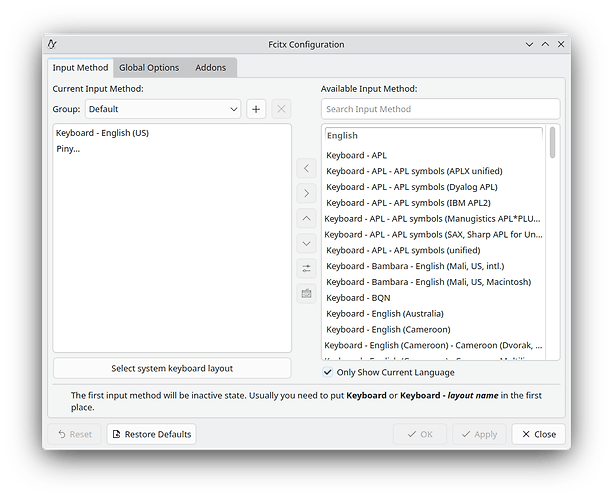This screenshot has width=613, height=500.
Task: Click Select system keyboard layout button
Action: coord(172,368)
